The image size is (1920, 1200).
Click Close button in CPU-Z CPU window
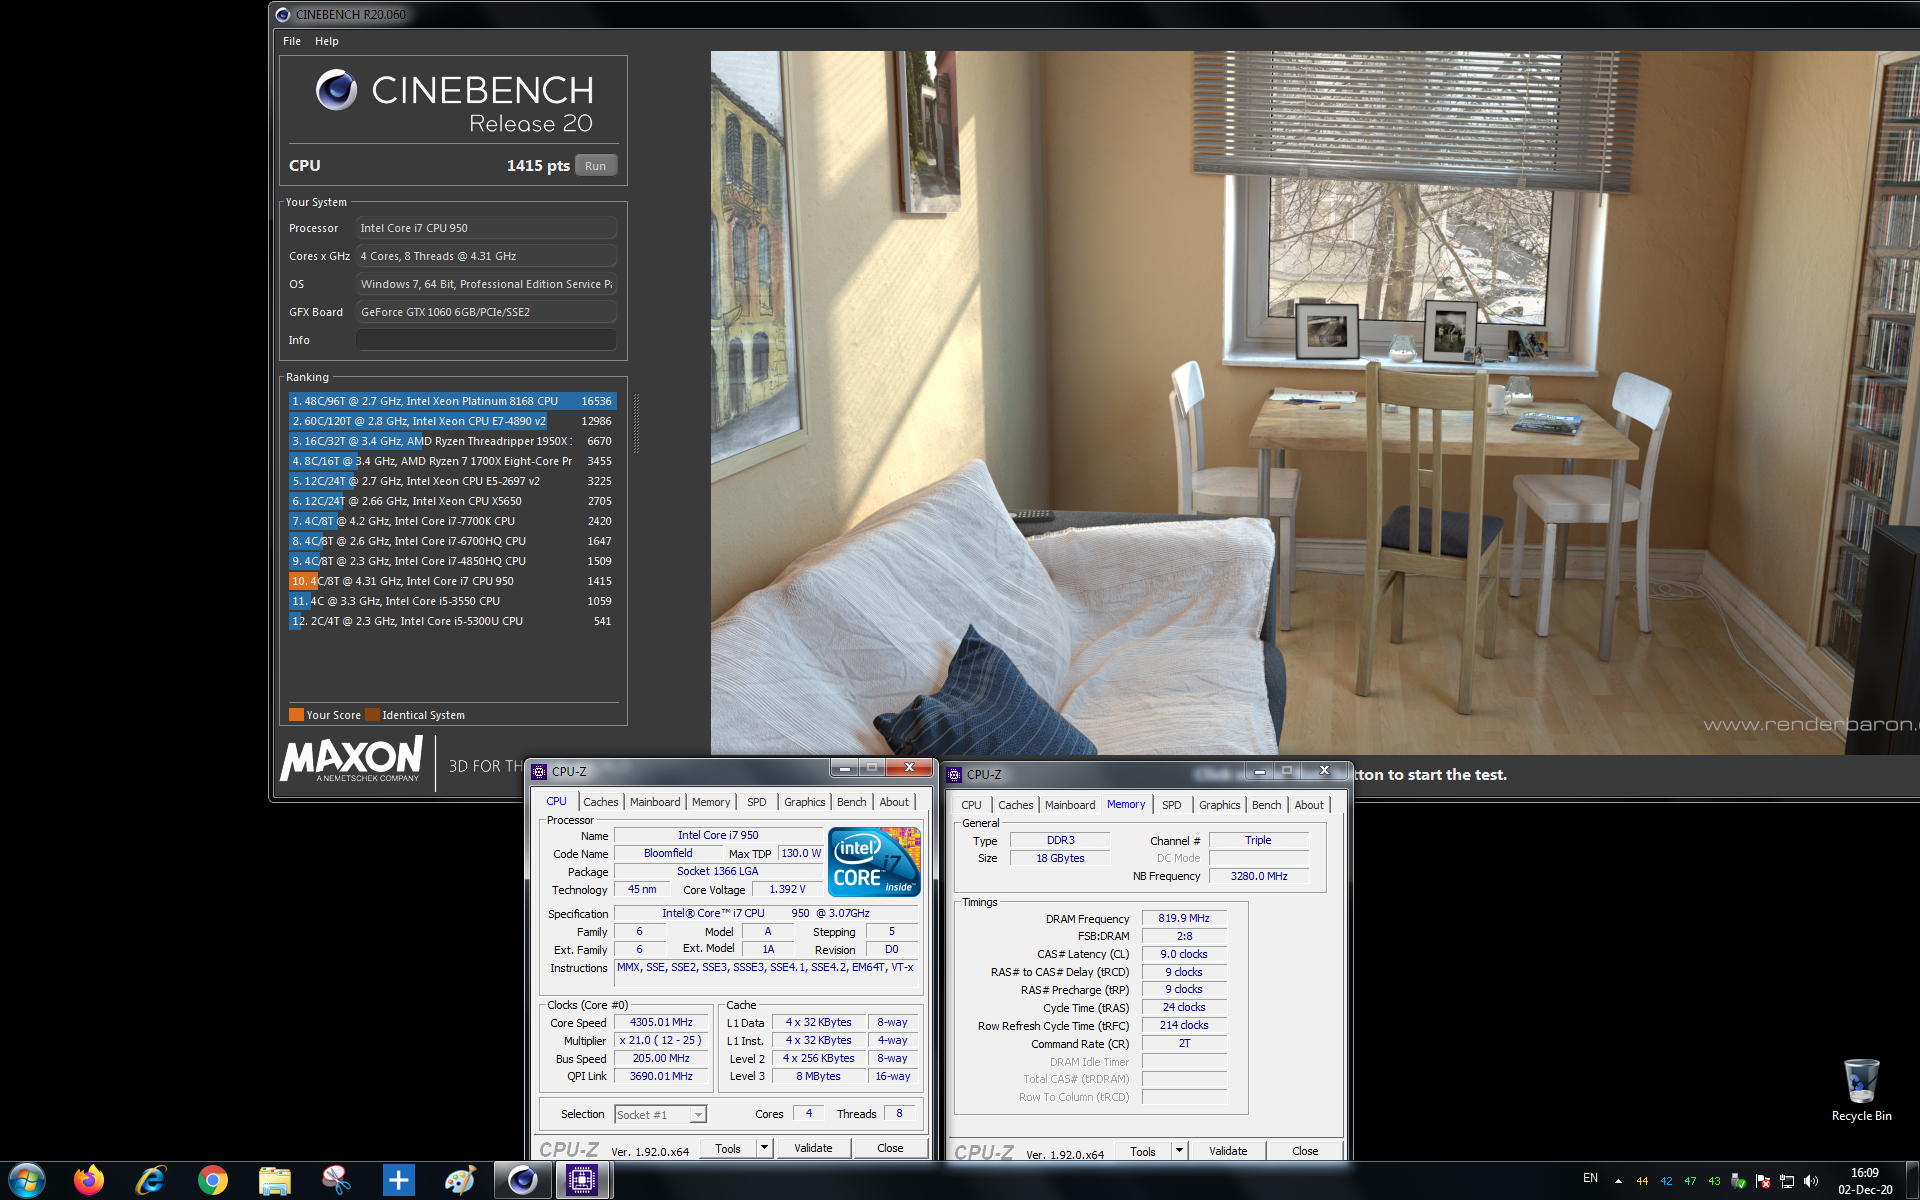[890, 1148]
